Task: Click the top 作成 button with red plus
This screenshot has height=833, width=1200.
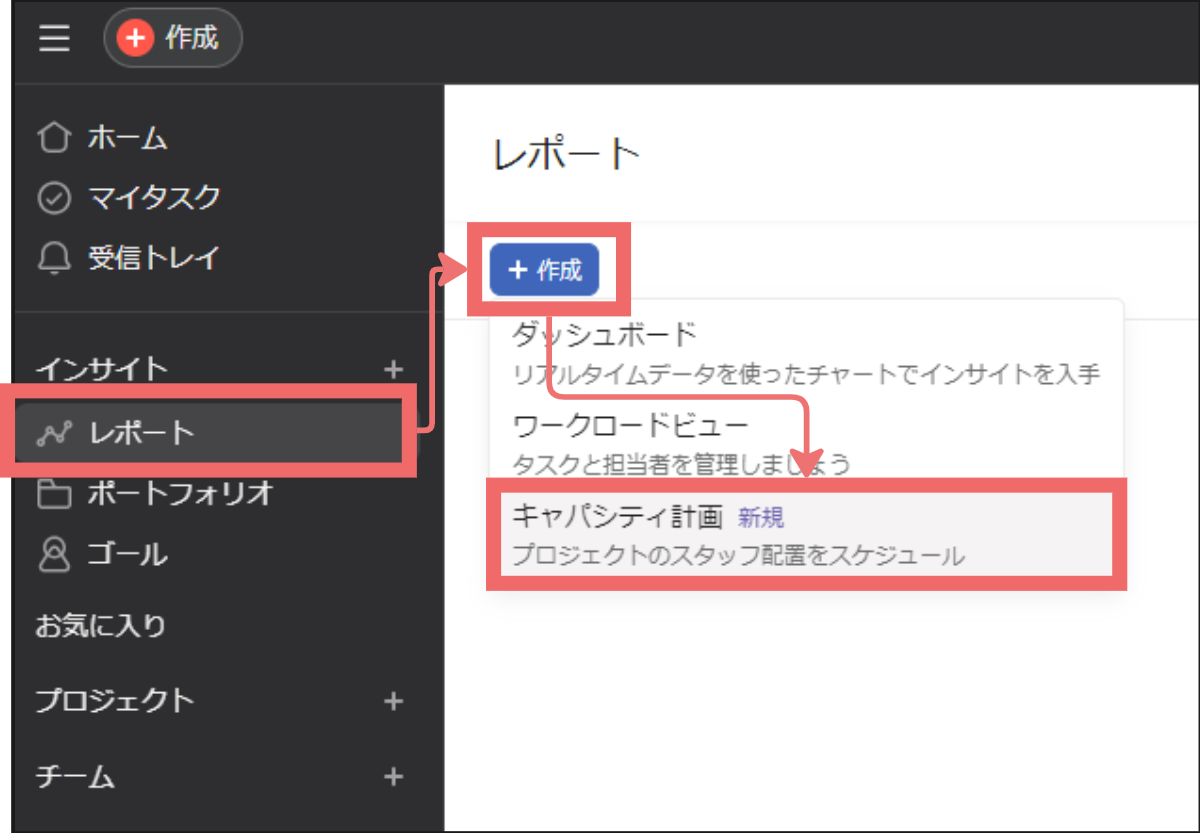Action: click(x=172, y=38)
